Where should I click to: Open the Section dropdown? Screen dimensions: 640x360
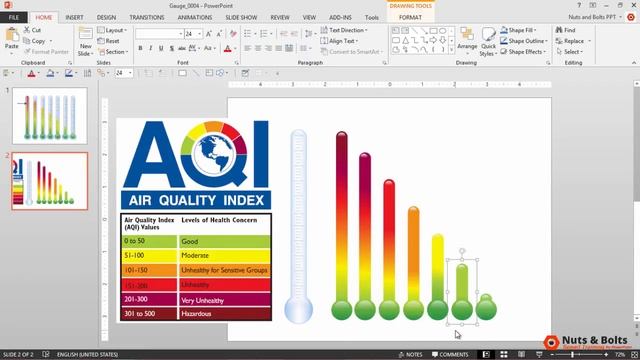(x=113, y=52)
